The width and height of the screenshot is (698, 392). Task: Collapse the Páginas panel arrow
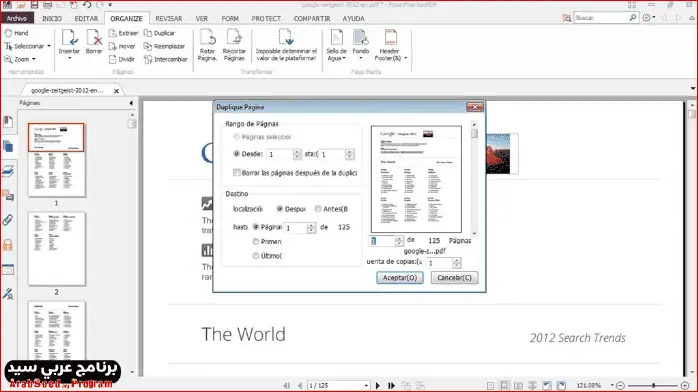pos(131,103)
